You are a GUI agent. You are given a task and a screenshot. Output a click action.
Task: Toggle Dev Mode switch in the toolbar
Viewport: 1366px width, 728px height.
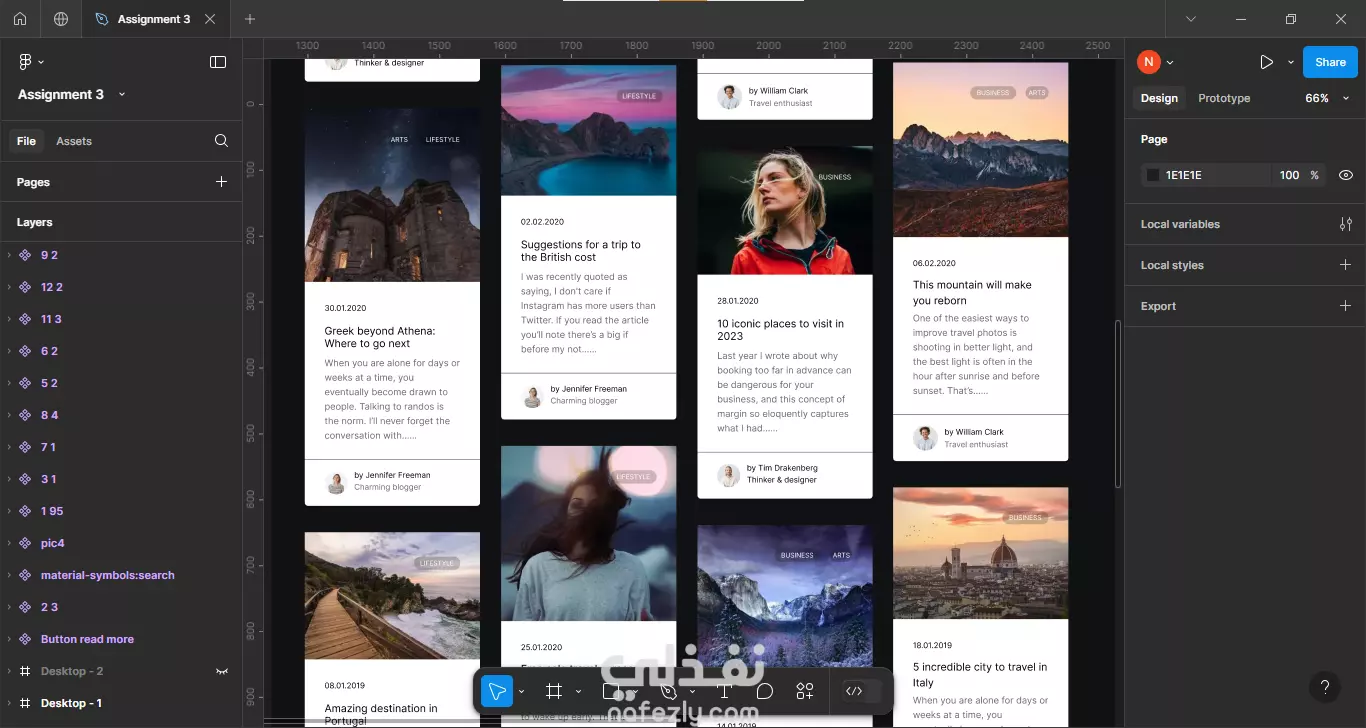pyautogui.click(x=862, y=691)
